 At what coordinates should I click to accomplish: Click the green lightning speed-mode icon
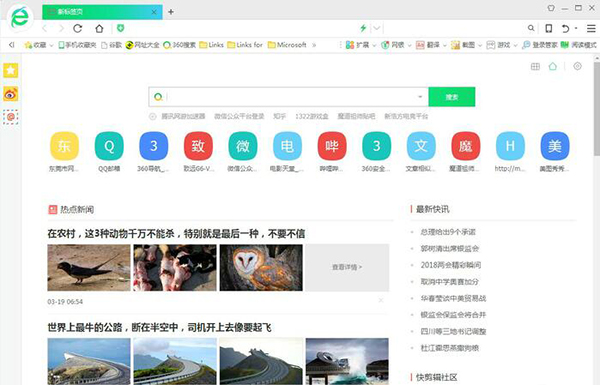click(x=363, y=28)
